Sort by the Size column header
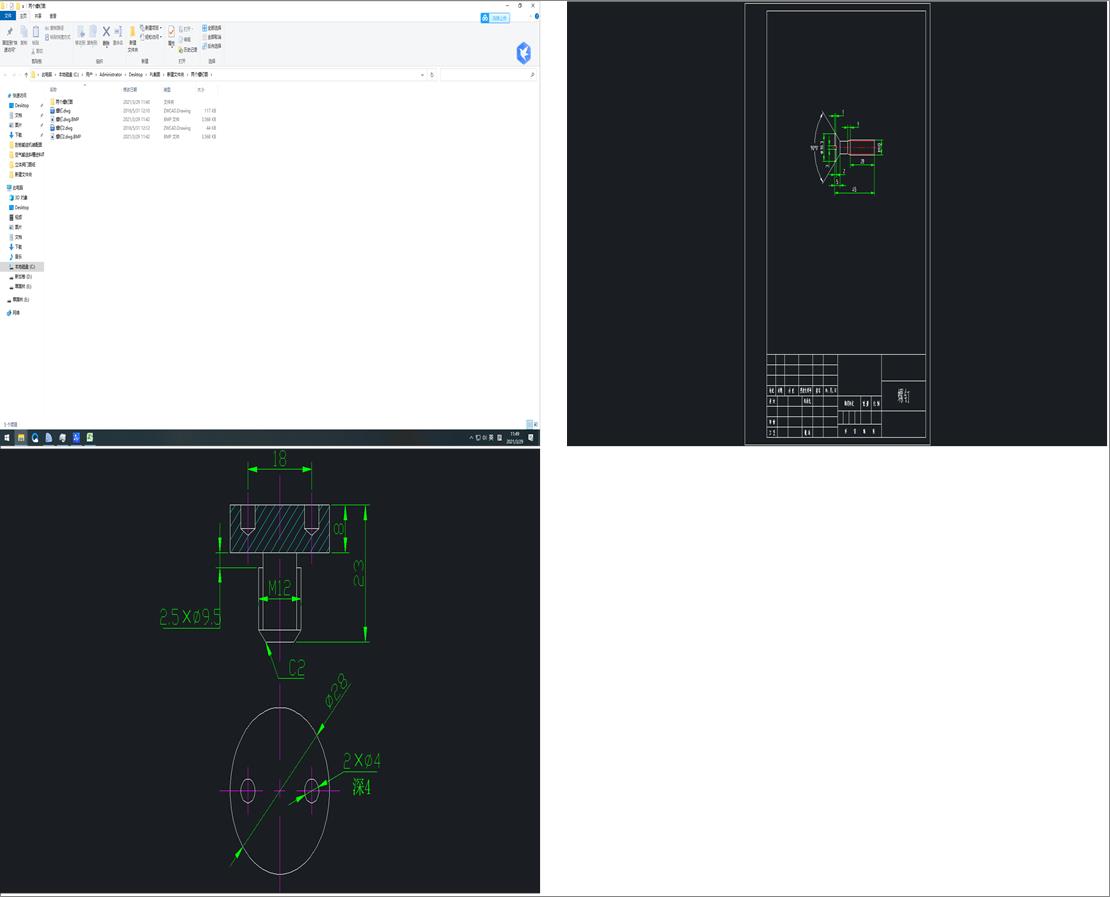 point(201,90)
